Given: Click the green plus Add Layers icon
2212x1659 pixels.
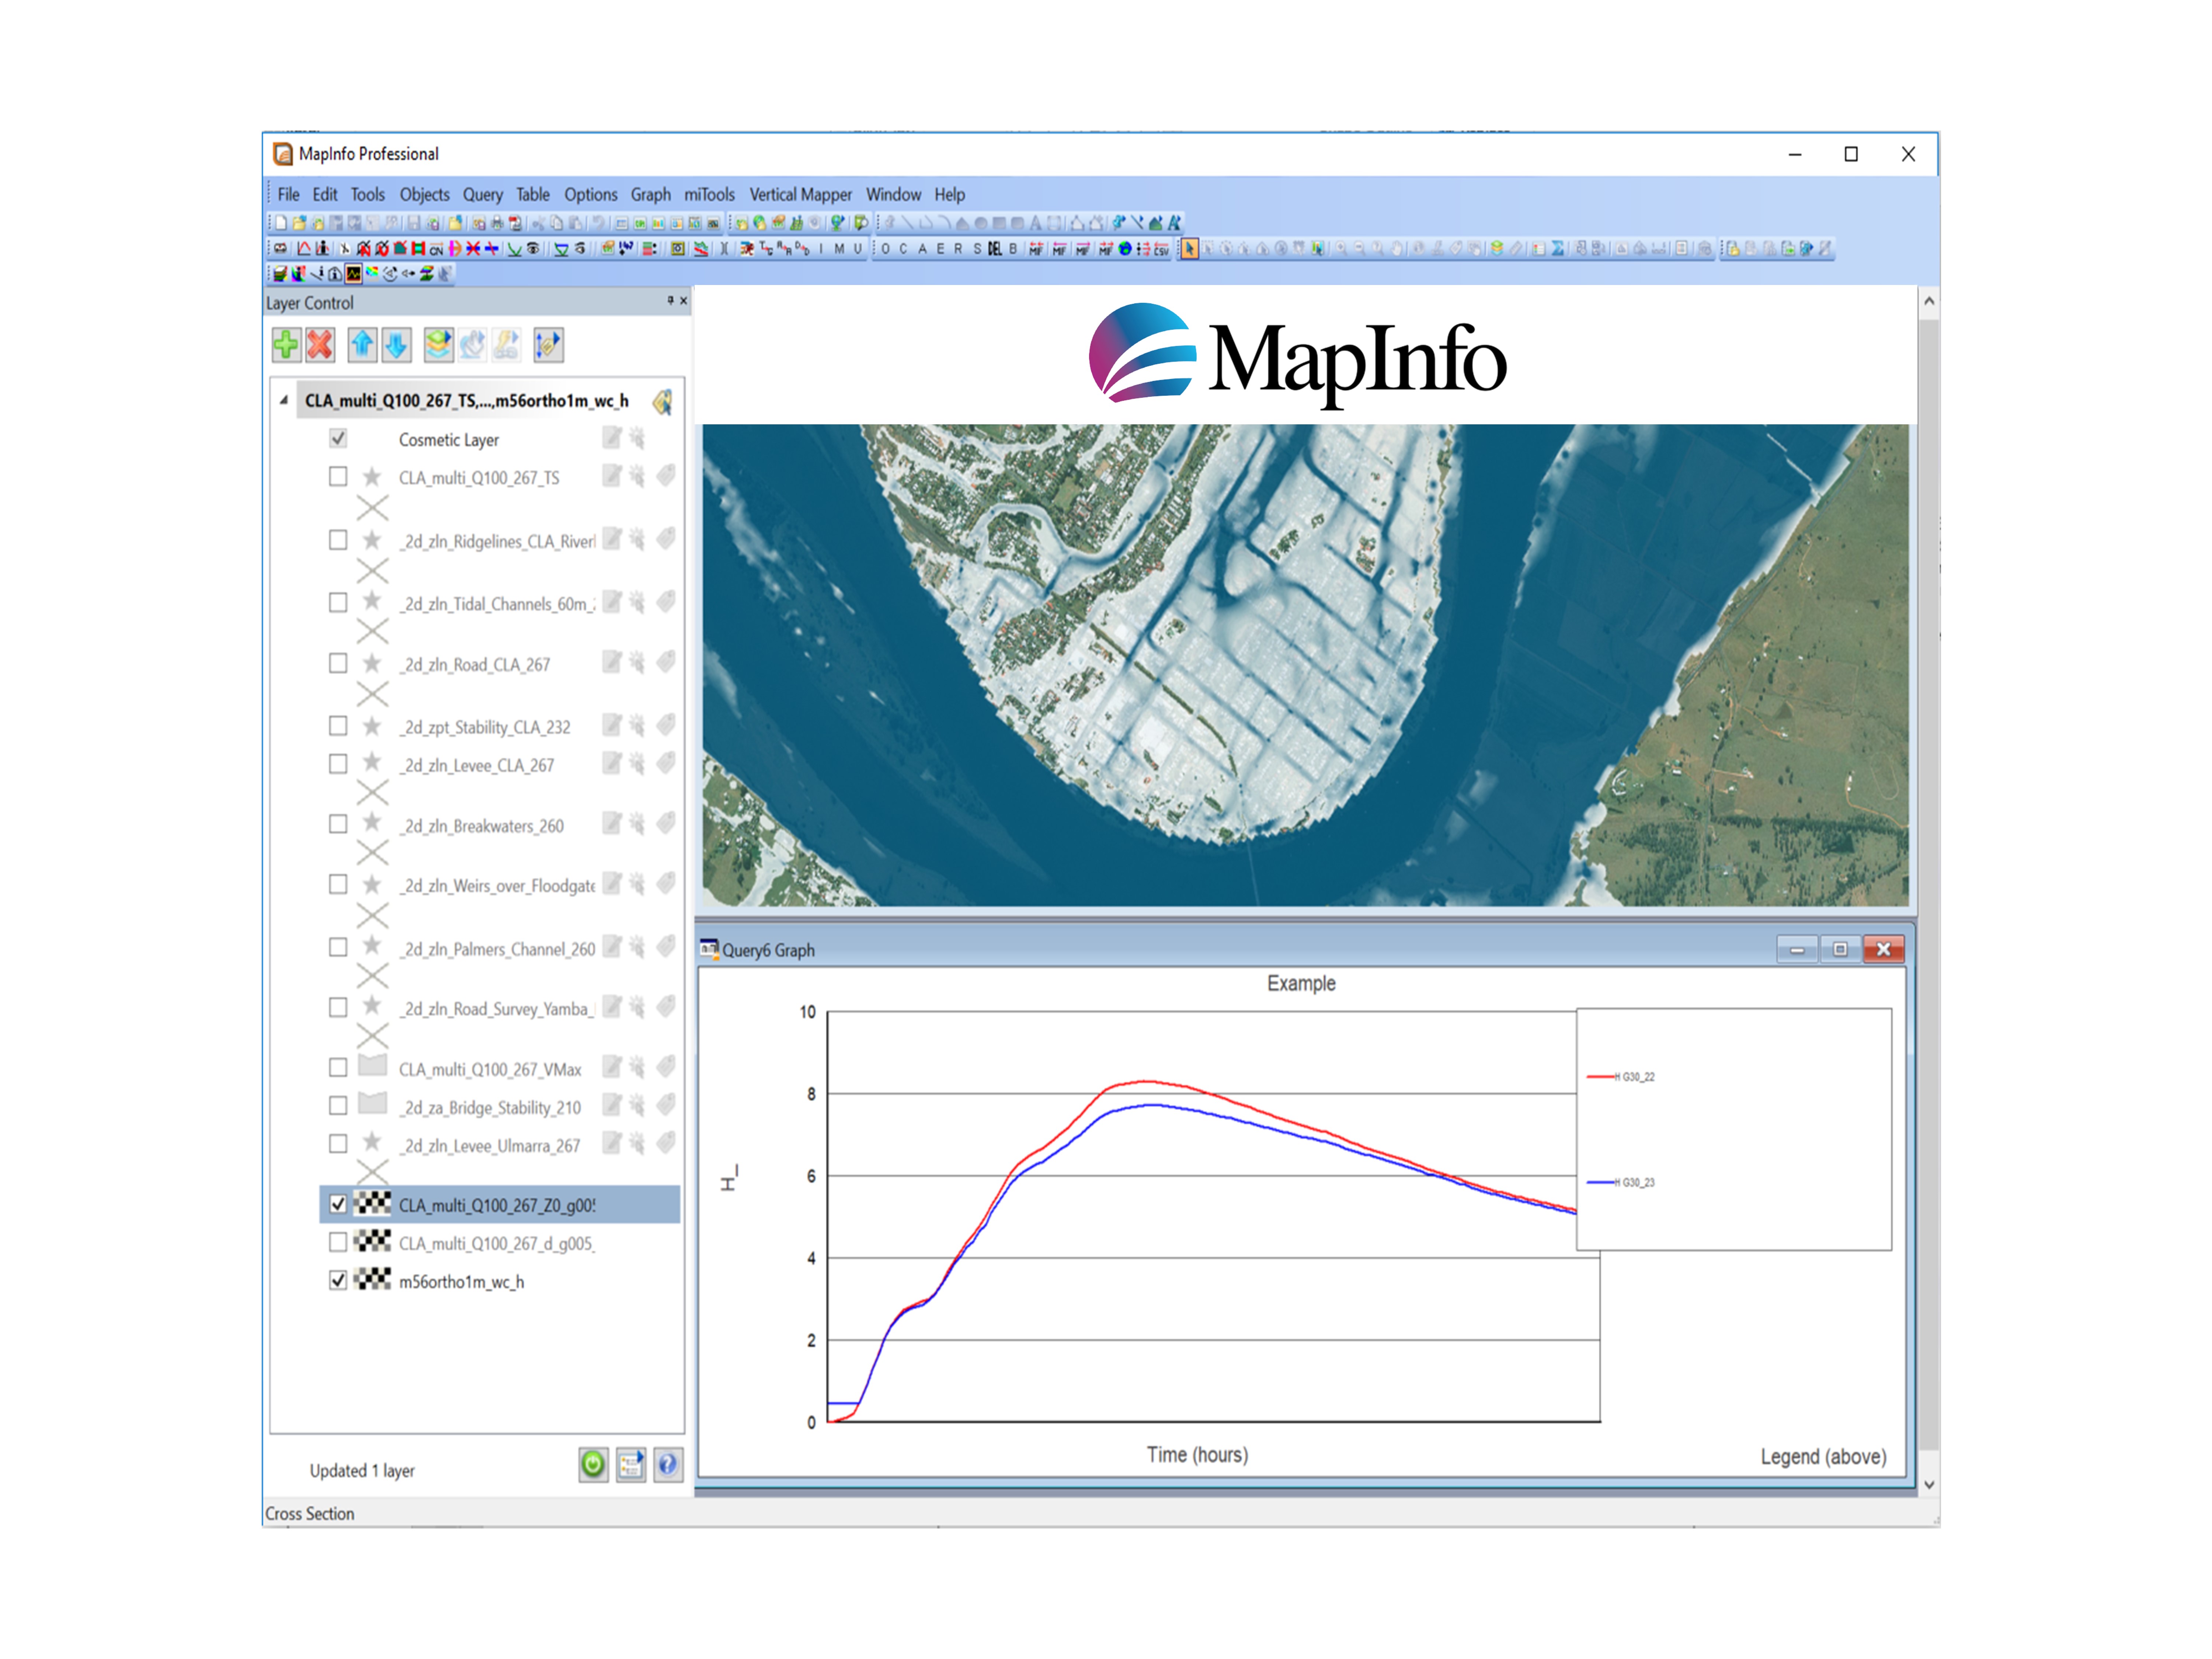Looking at the screenshot, I should point(286,345).
